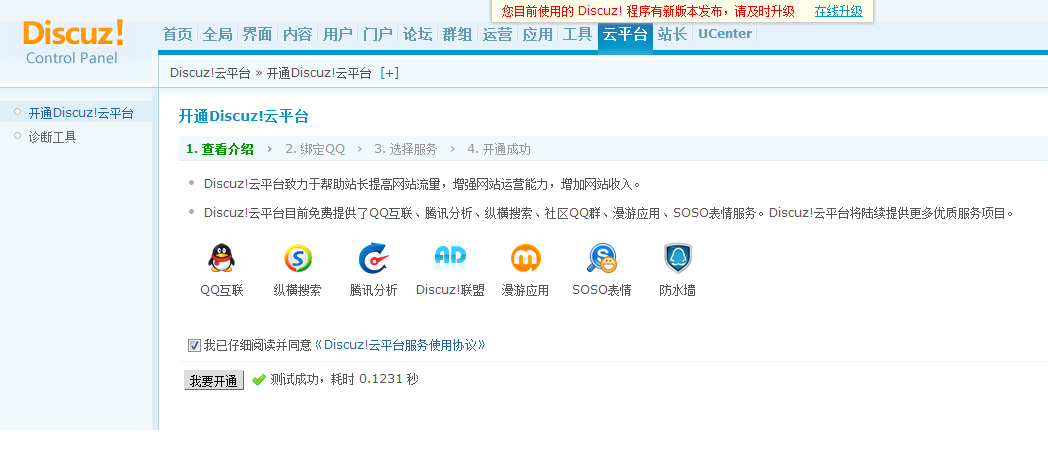Click the 在线升级 upgrade link
The image size is (1048, 460).
[838, 11]
